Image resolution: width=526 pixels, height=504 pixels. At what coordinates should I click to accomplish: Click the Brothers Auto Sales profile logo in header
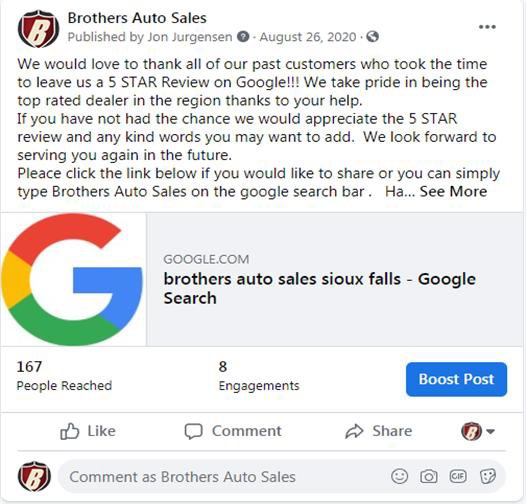[x=38, y=29]
